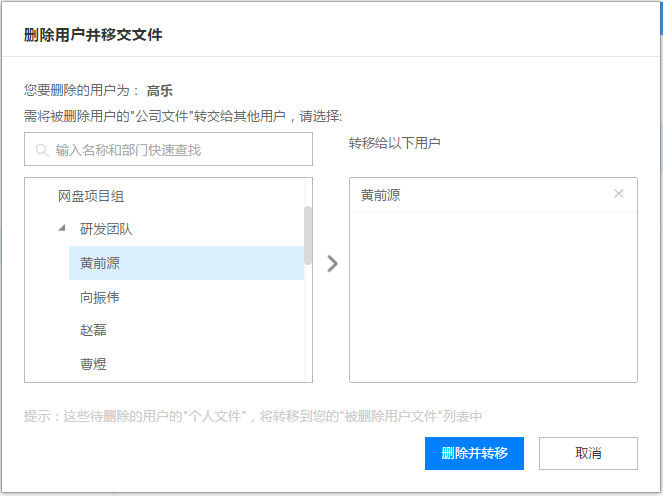Click the 删除并转移 button
663x496 pixels.
coord(474,453)
